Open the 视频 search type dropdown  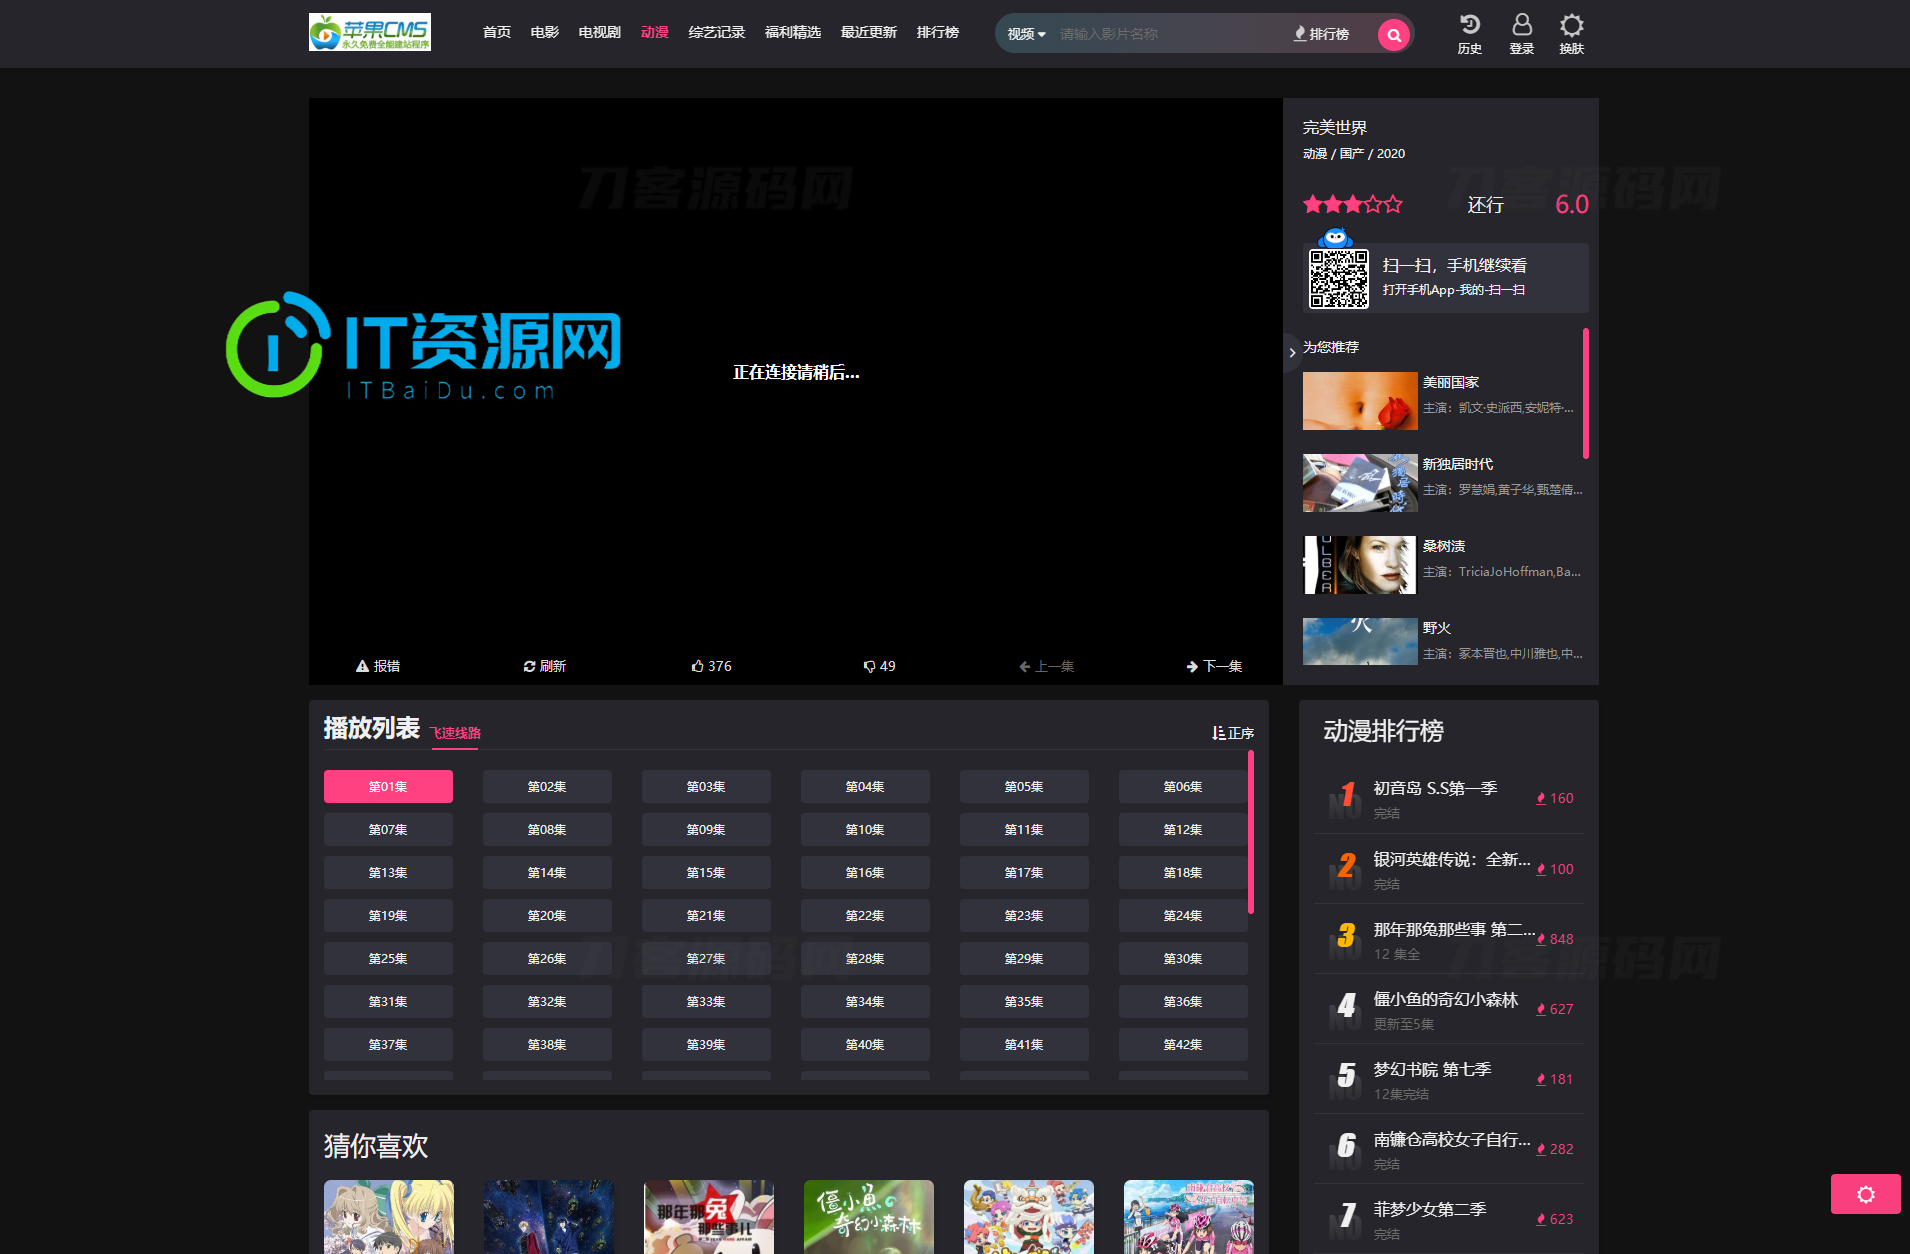click(1026, 34)
